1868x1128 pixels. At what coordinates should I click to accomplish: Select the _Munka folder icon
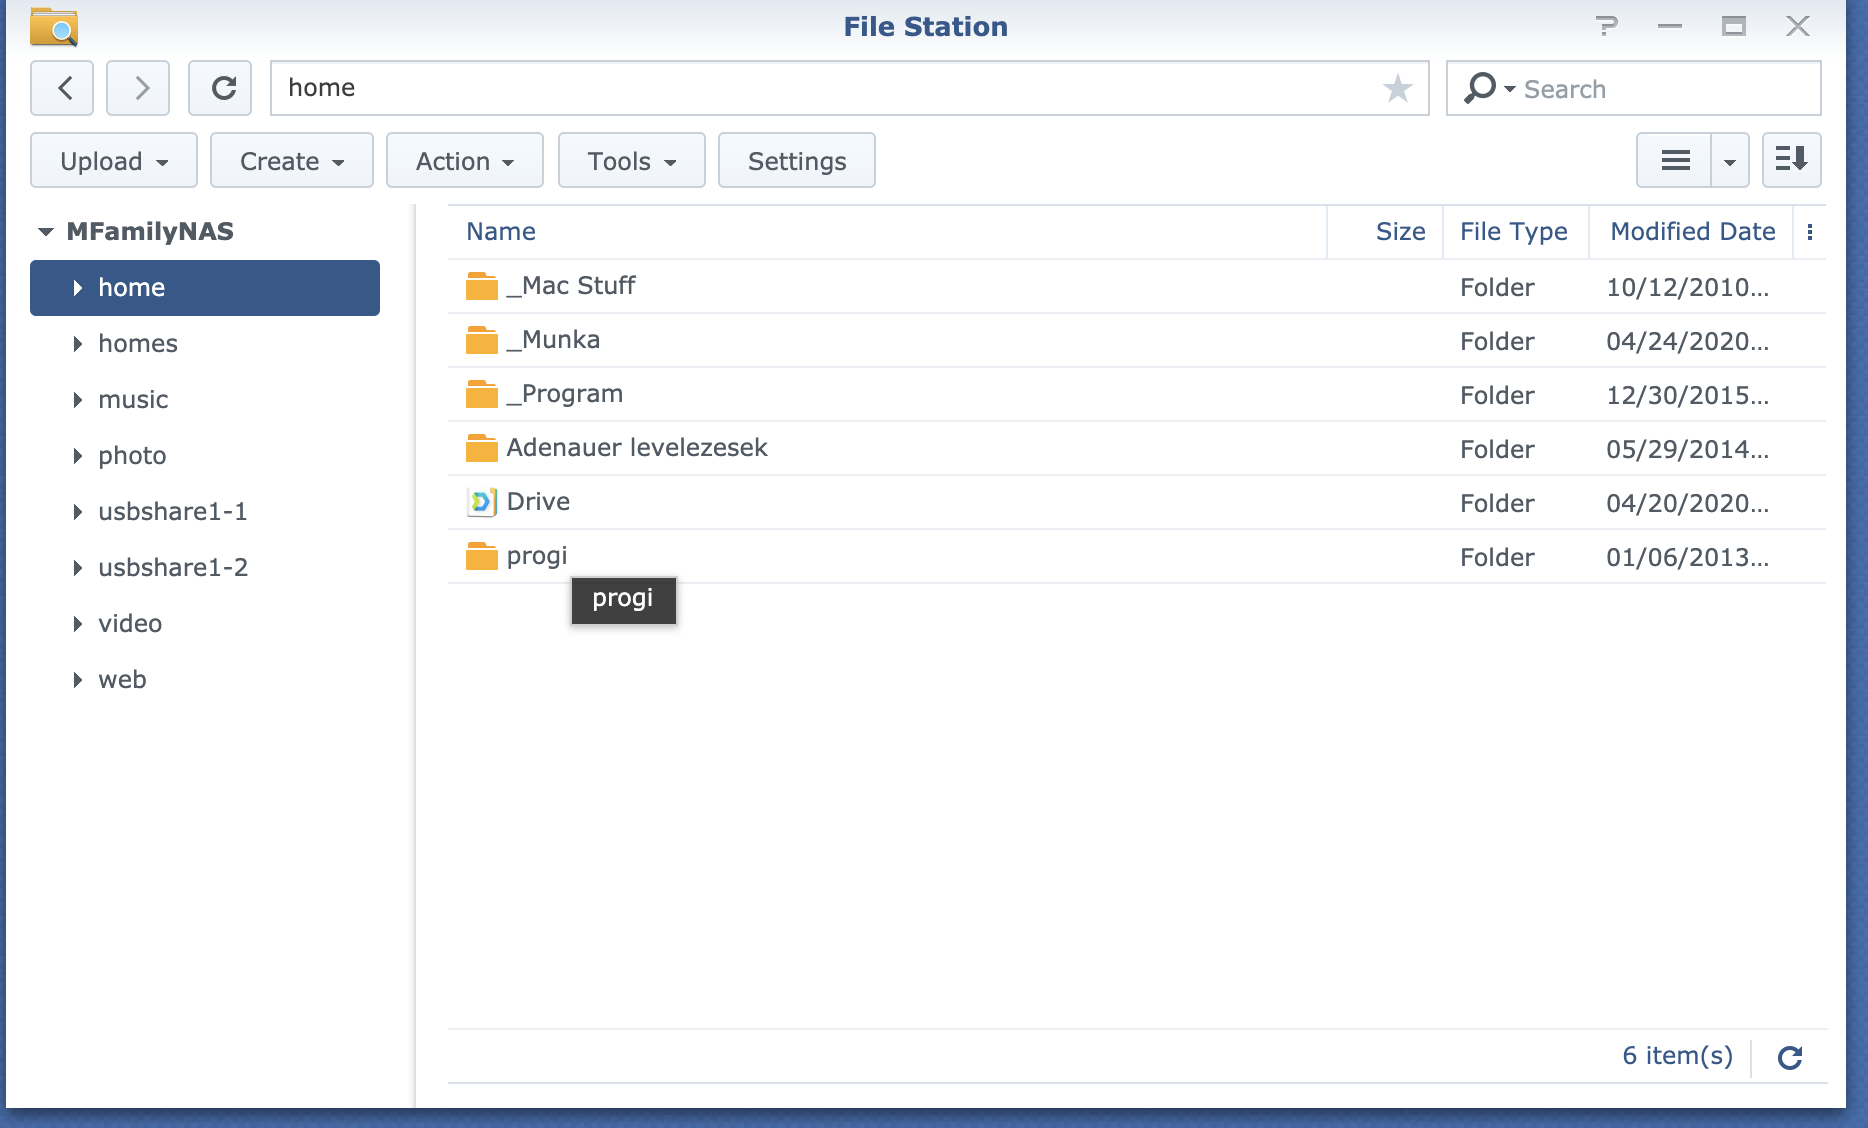point(482,340)
